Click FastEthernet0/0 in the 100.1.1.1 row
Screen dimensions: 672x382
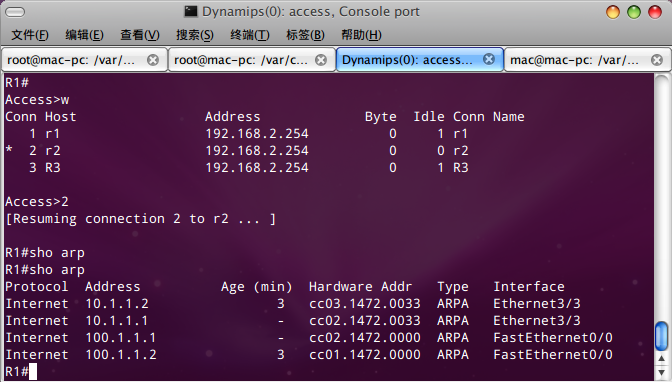coord(553,337)
